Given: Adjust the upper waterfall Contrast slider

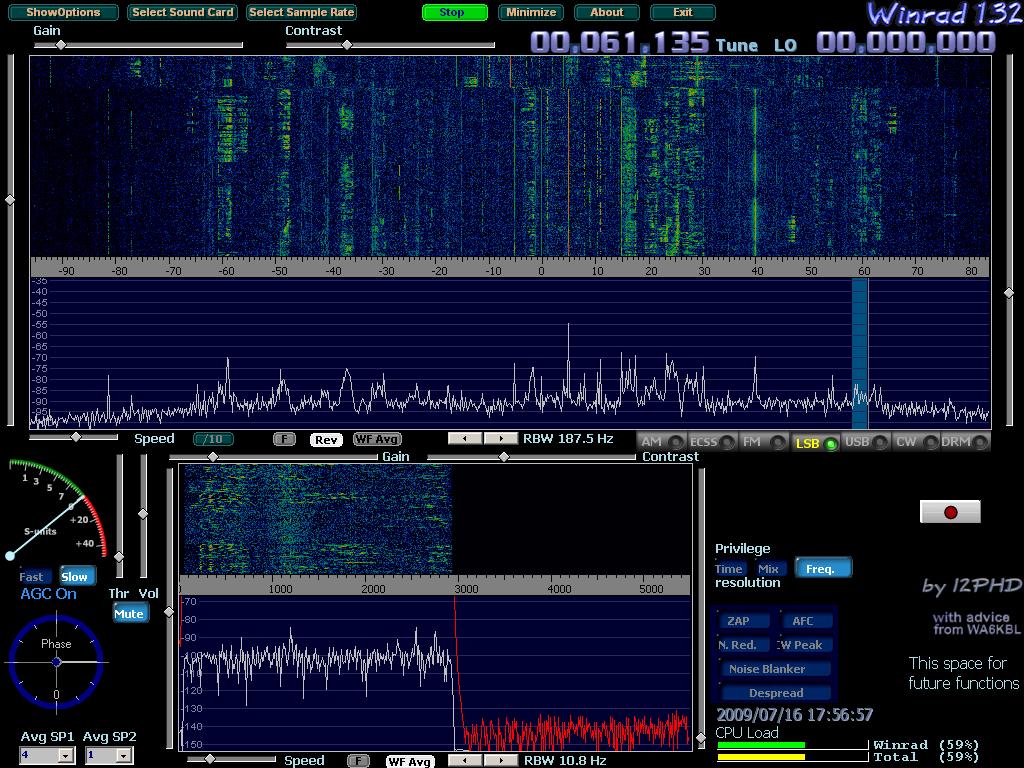Looking at the screenshot, I should pos(390,45).
